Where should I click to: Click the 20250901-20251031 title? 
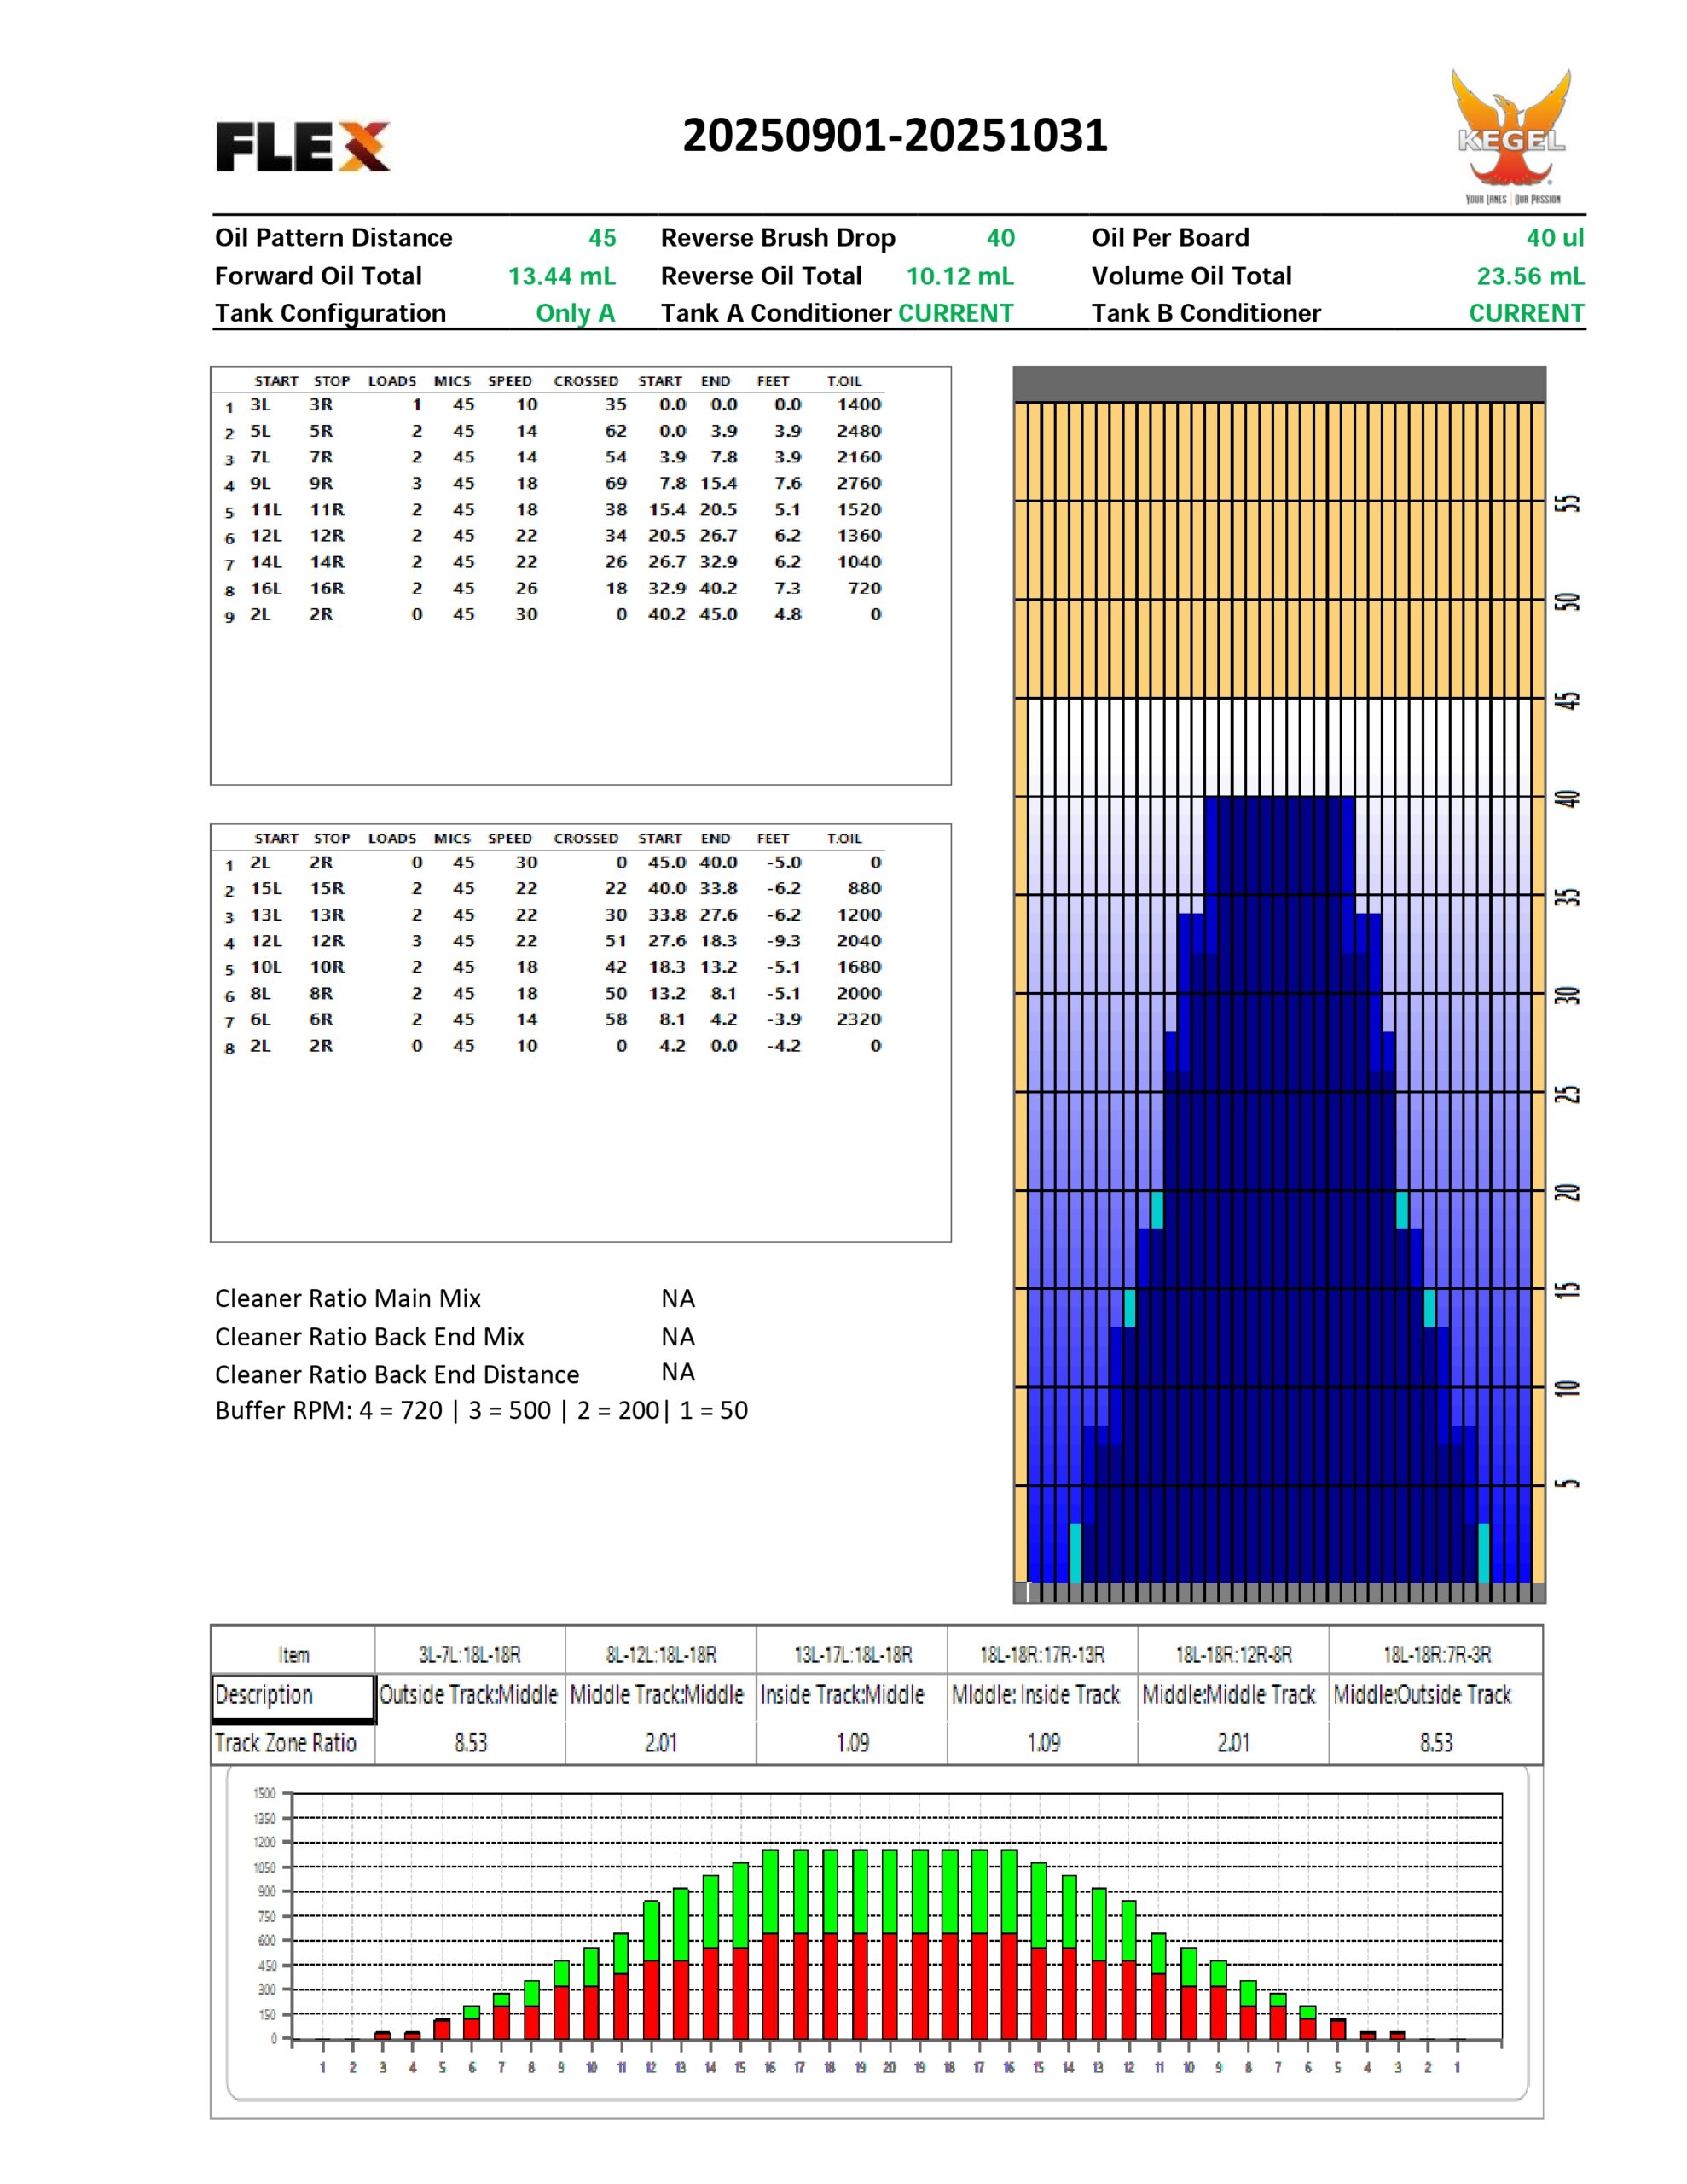(x=894, y=136)
